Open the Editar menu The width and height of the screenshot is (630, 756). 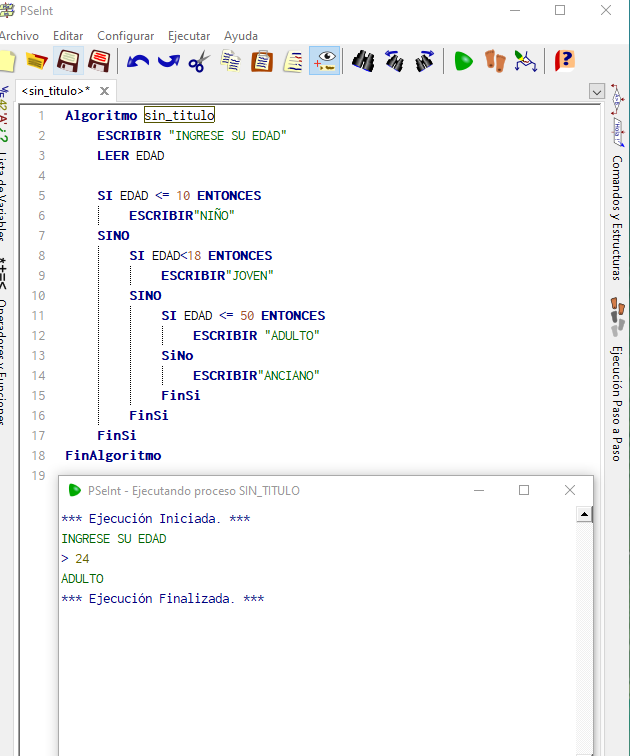[x=68, y=36]
